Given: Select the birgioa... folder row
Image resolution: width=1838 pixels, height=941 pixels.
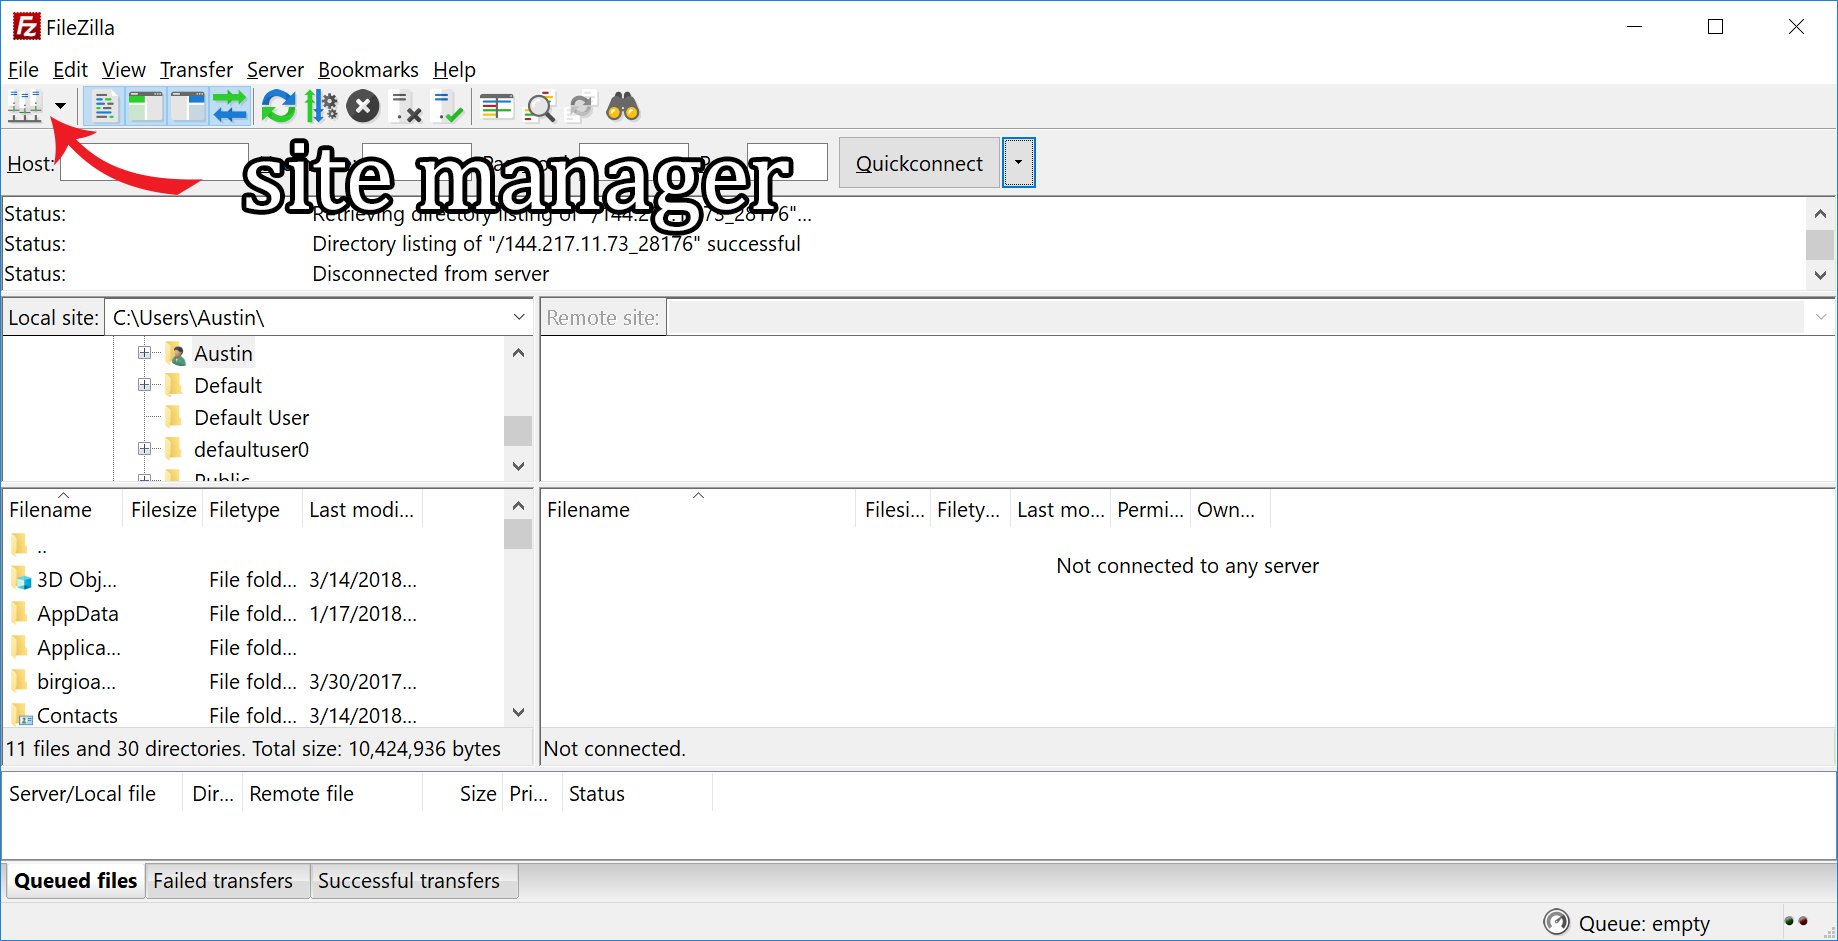Looking at the screenshot, I should tap(255, 682).
